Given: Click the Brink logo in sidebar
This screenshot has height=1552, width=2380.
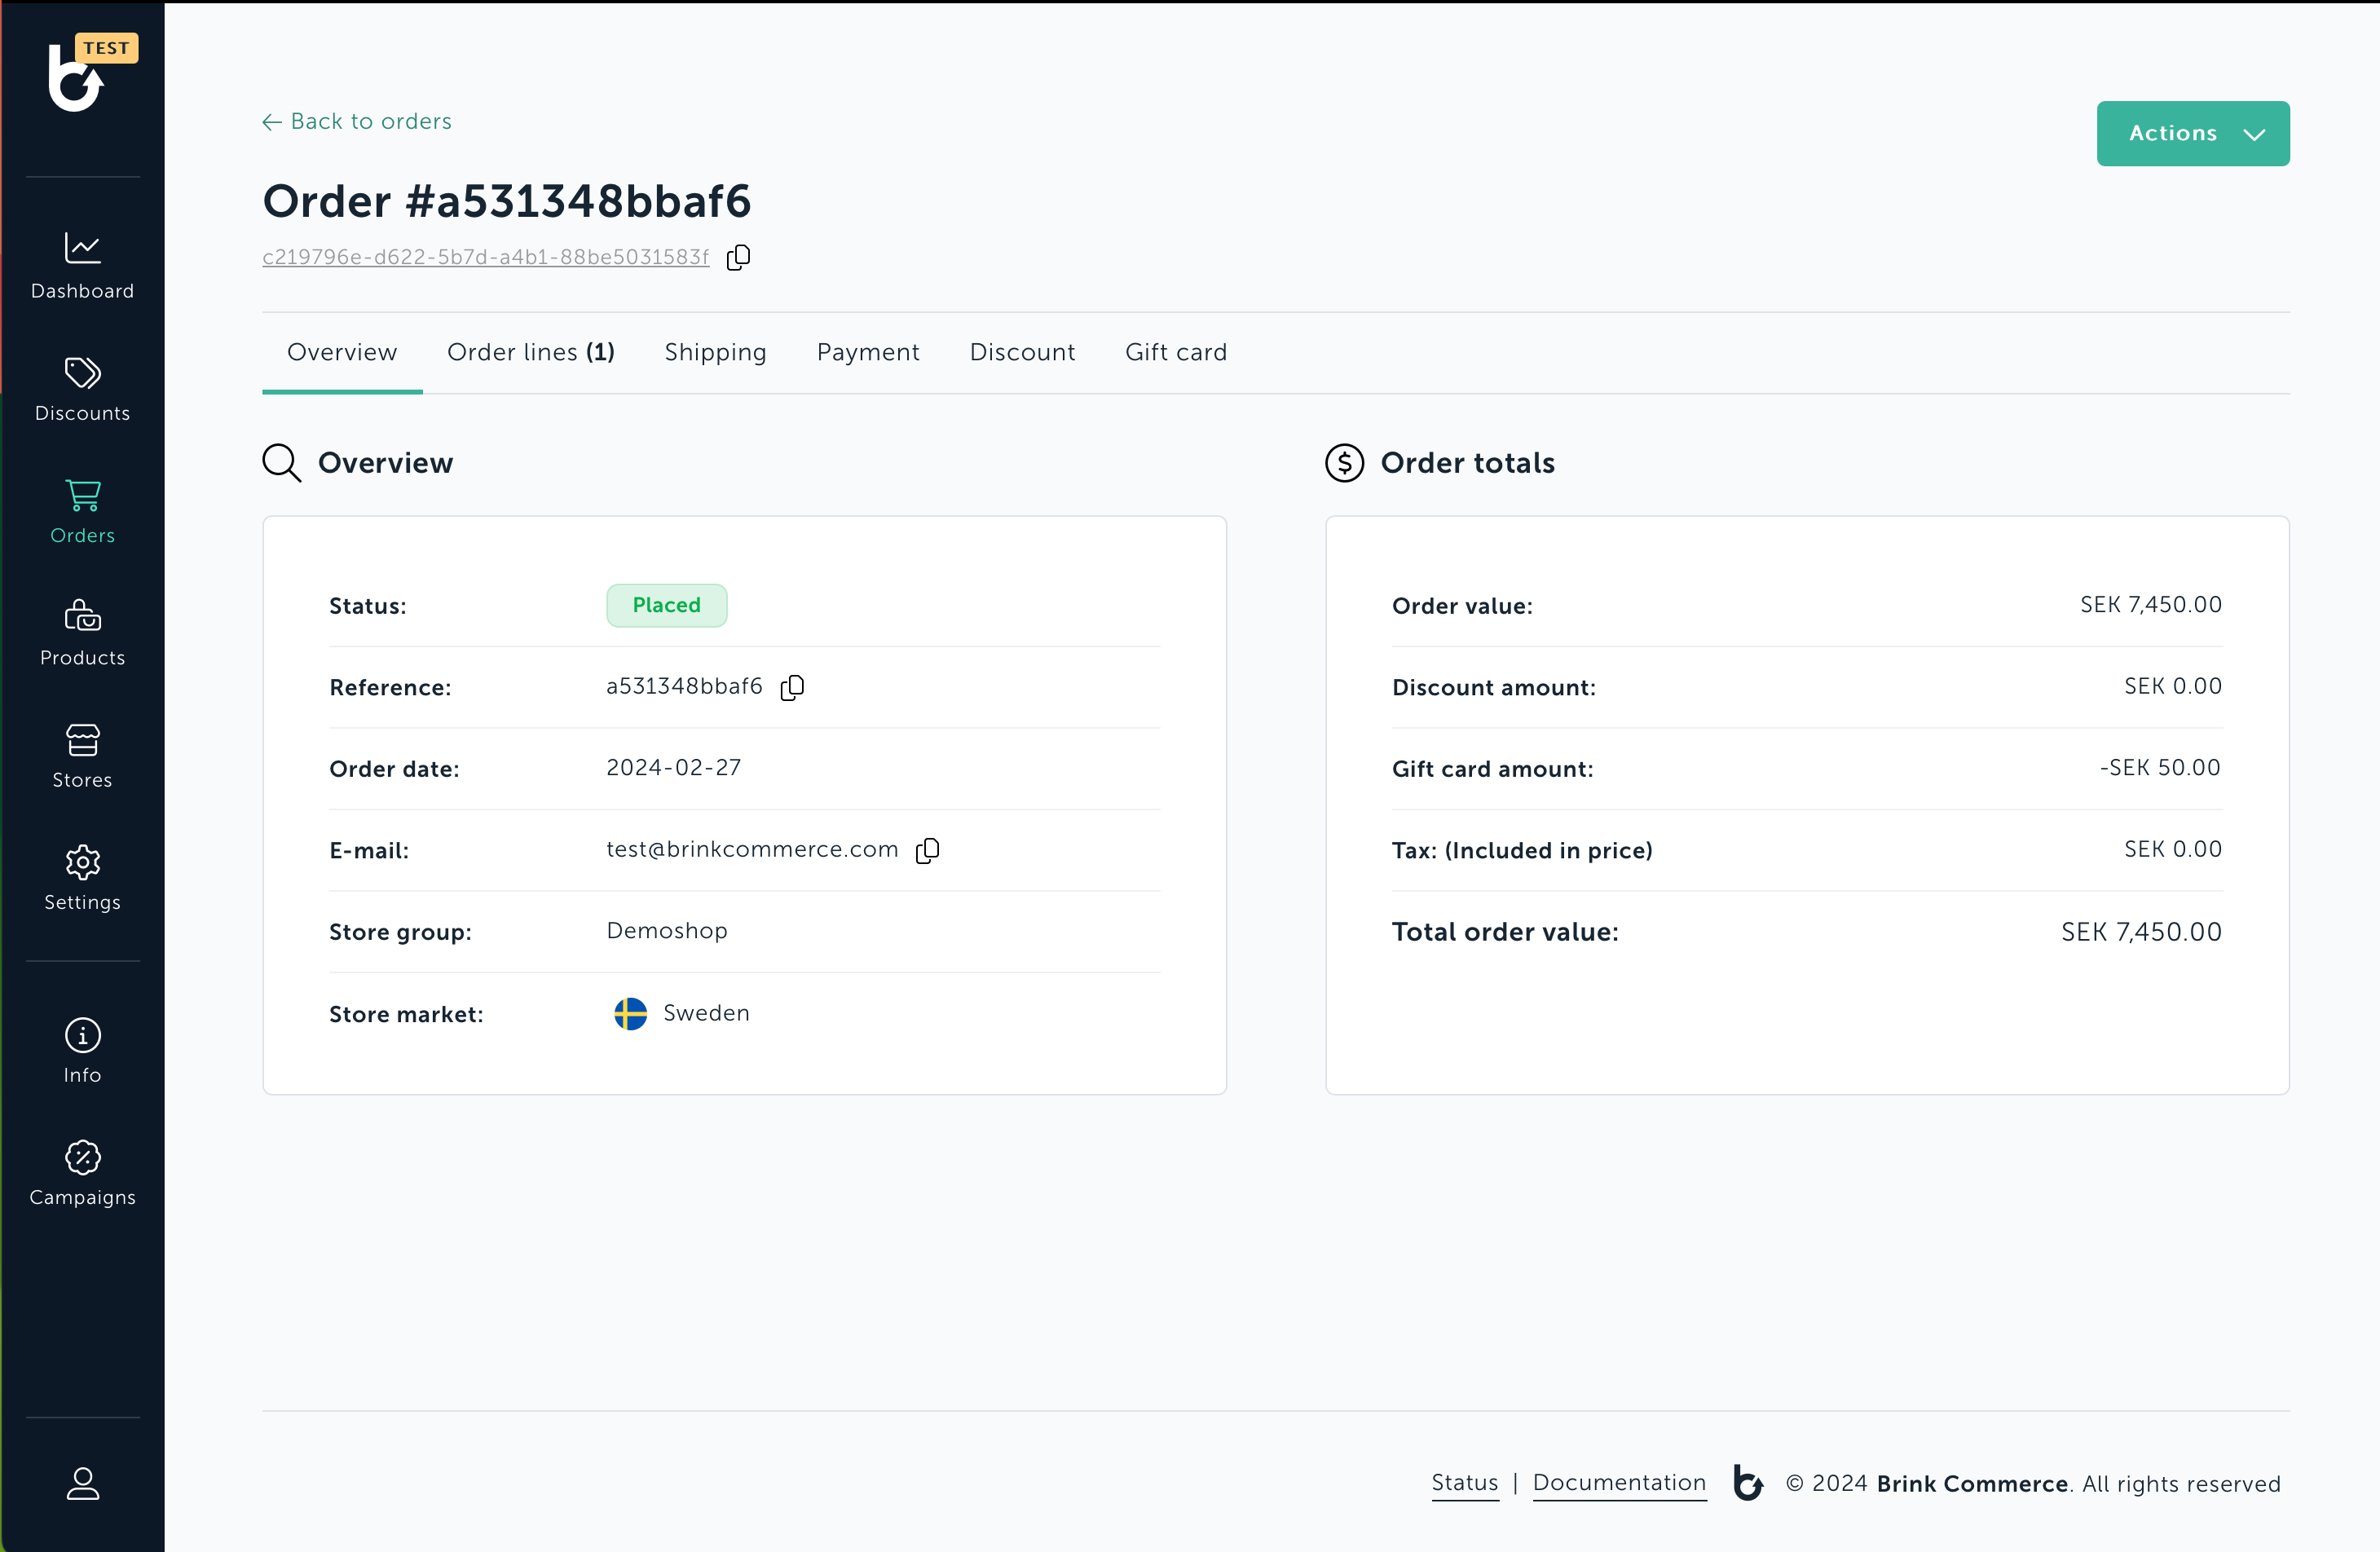Looking at the screenshot, I should (76, 78).
